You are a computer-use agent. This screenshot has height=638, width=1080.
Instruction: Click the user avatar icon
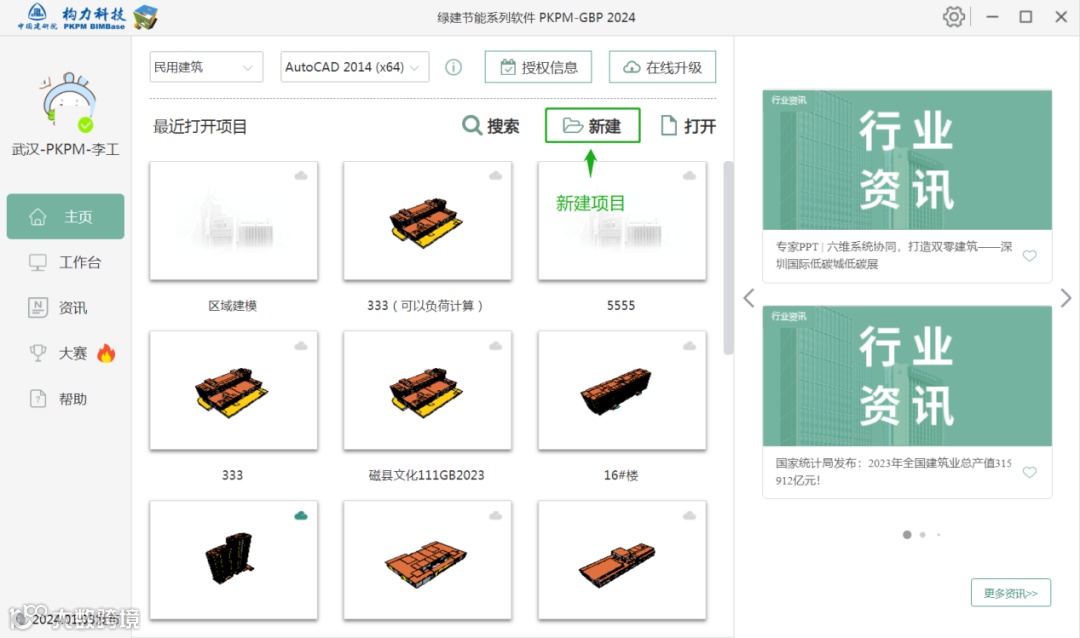68,101
